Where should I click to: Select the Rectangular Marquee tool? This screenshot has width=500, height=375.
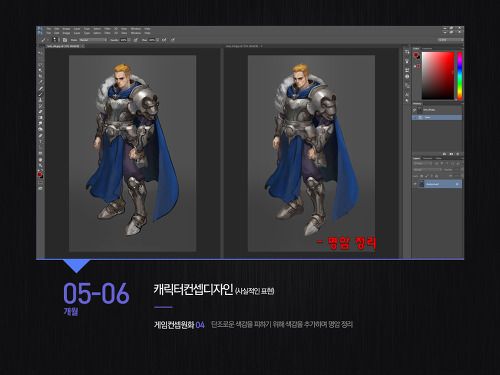[41, 59]
